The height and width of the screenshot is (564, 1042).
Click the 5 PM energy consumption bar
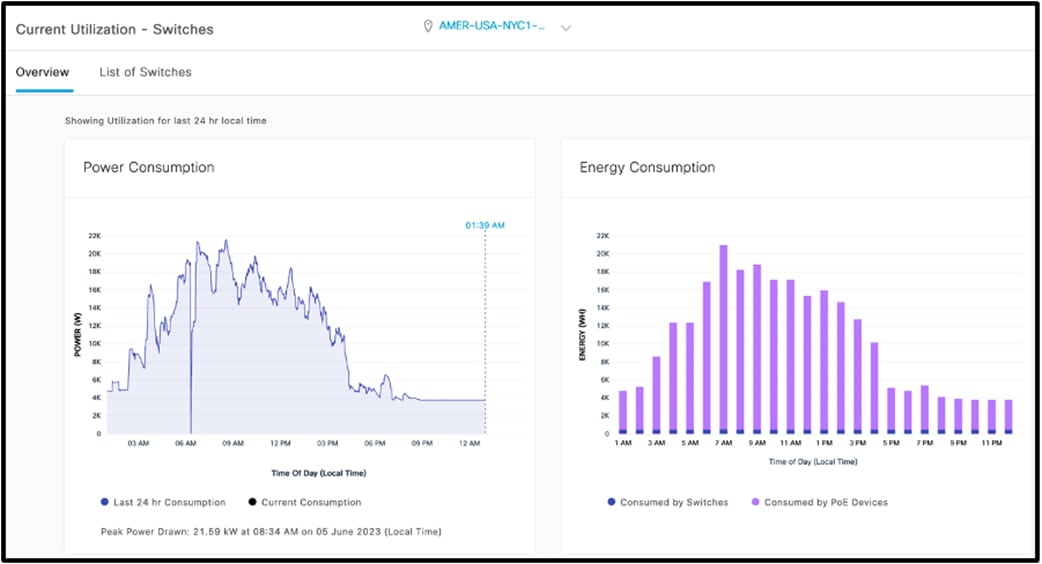(x=891, y=411)
